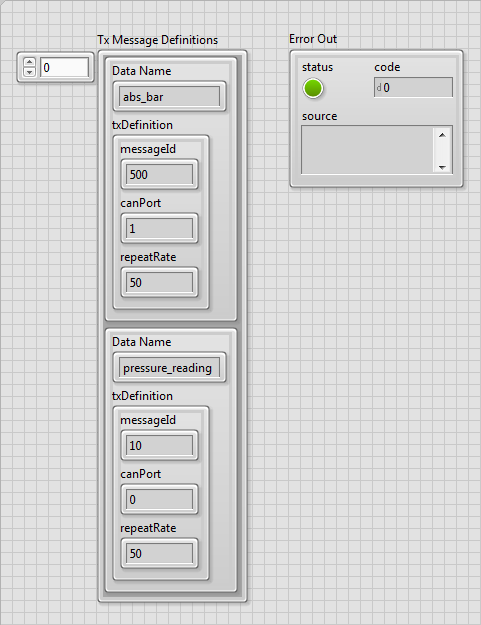This screenshot has width=481, height=625.
Task: Select the messageId field showing 10
Action: pyautogui.click(x=159, y=445)
